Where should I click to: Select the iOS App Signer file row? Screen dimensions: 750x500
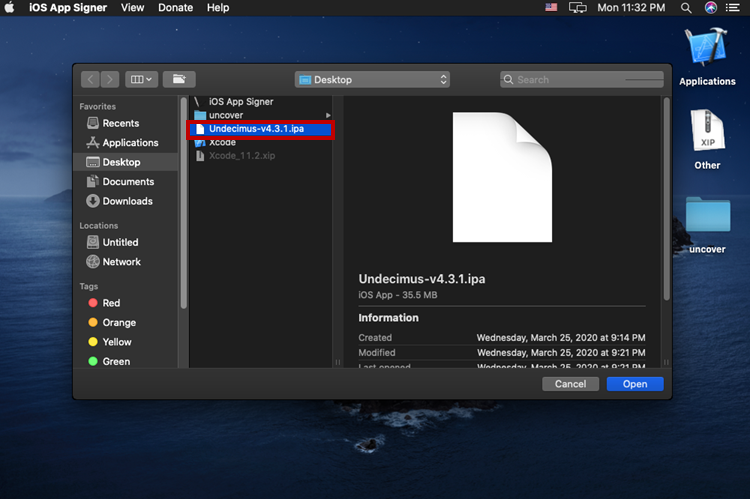261,102
